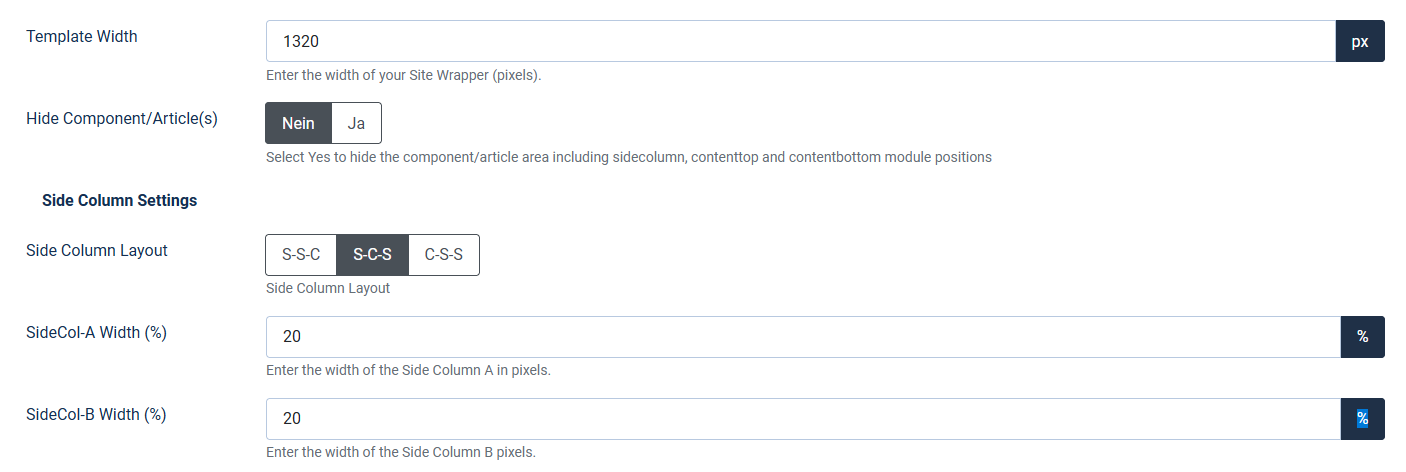Pick the C-S-S side column layout
The image size is (1406, 472).
pos(444,255)
